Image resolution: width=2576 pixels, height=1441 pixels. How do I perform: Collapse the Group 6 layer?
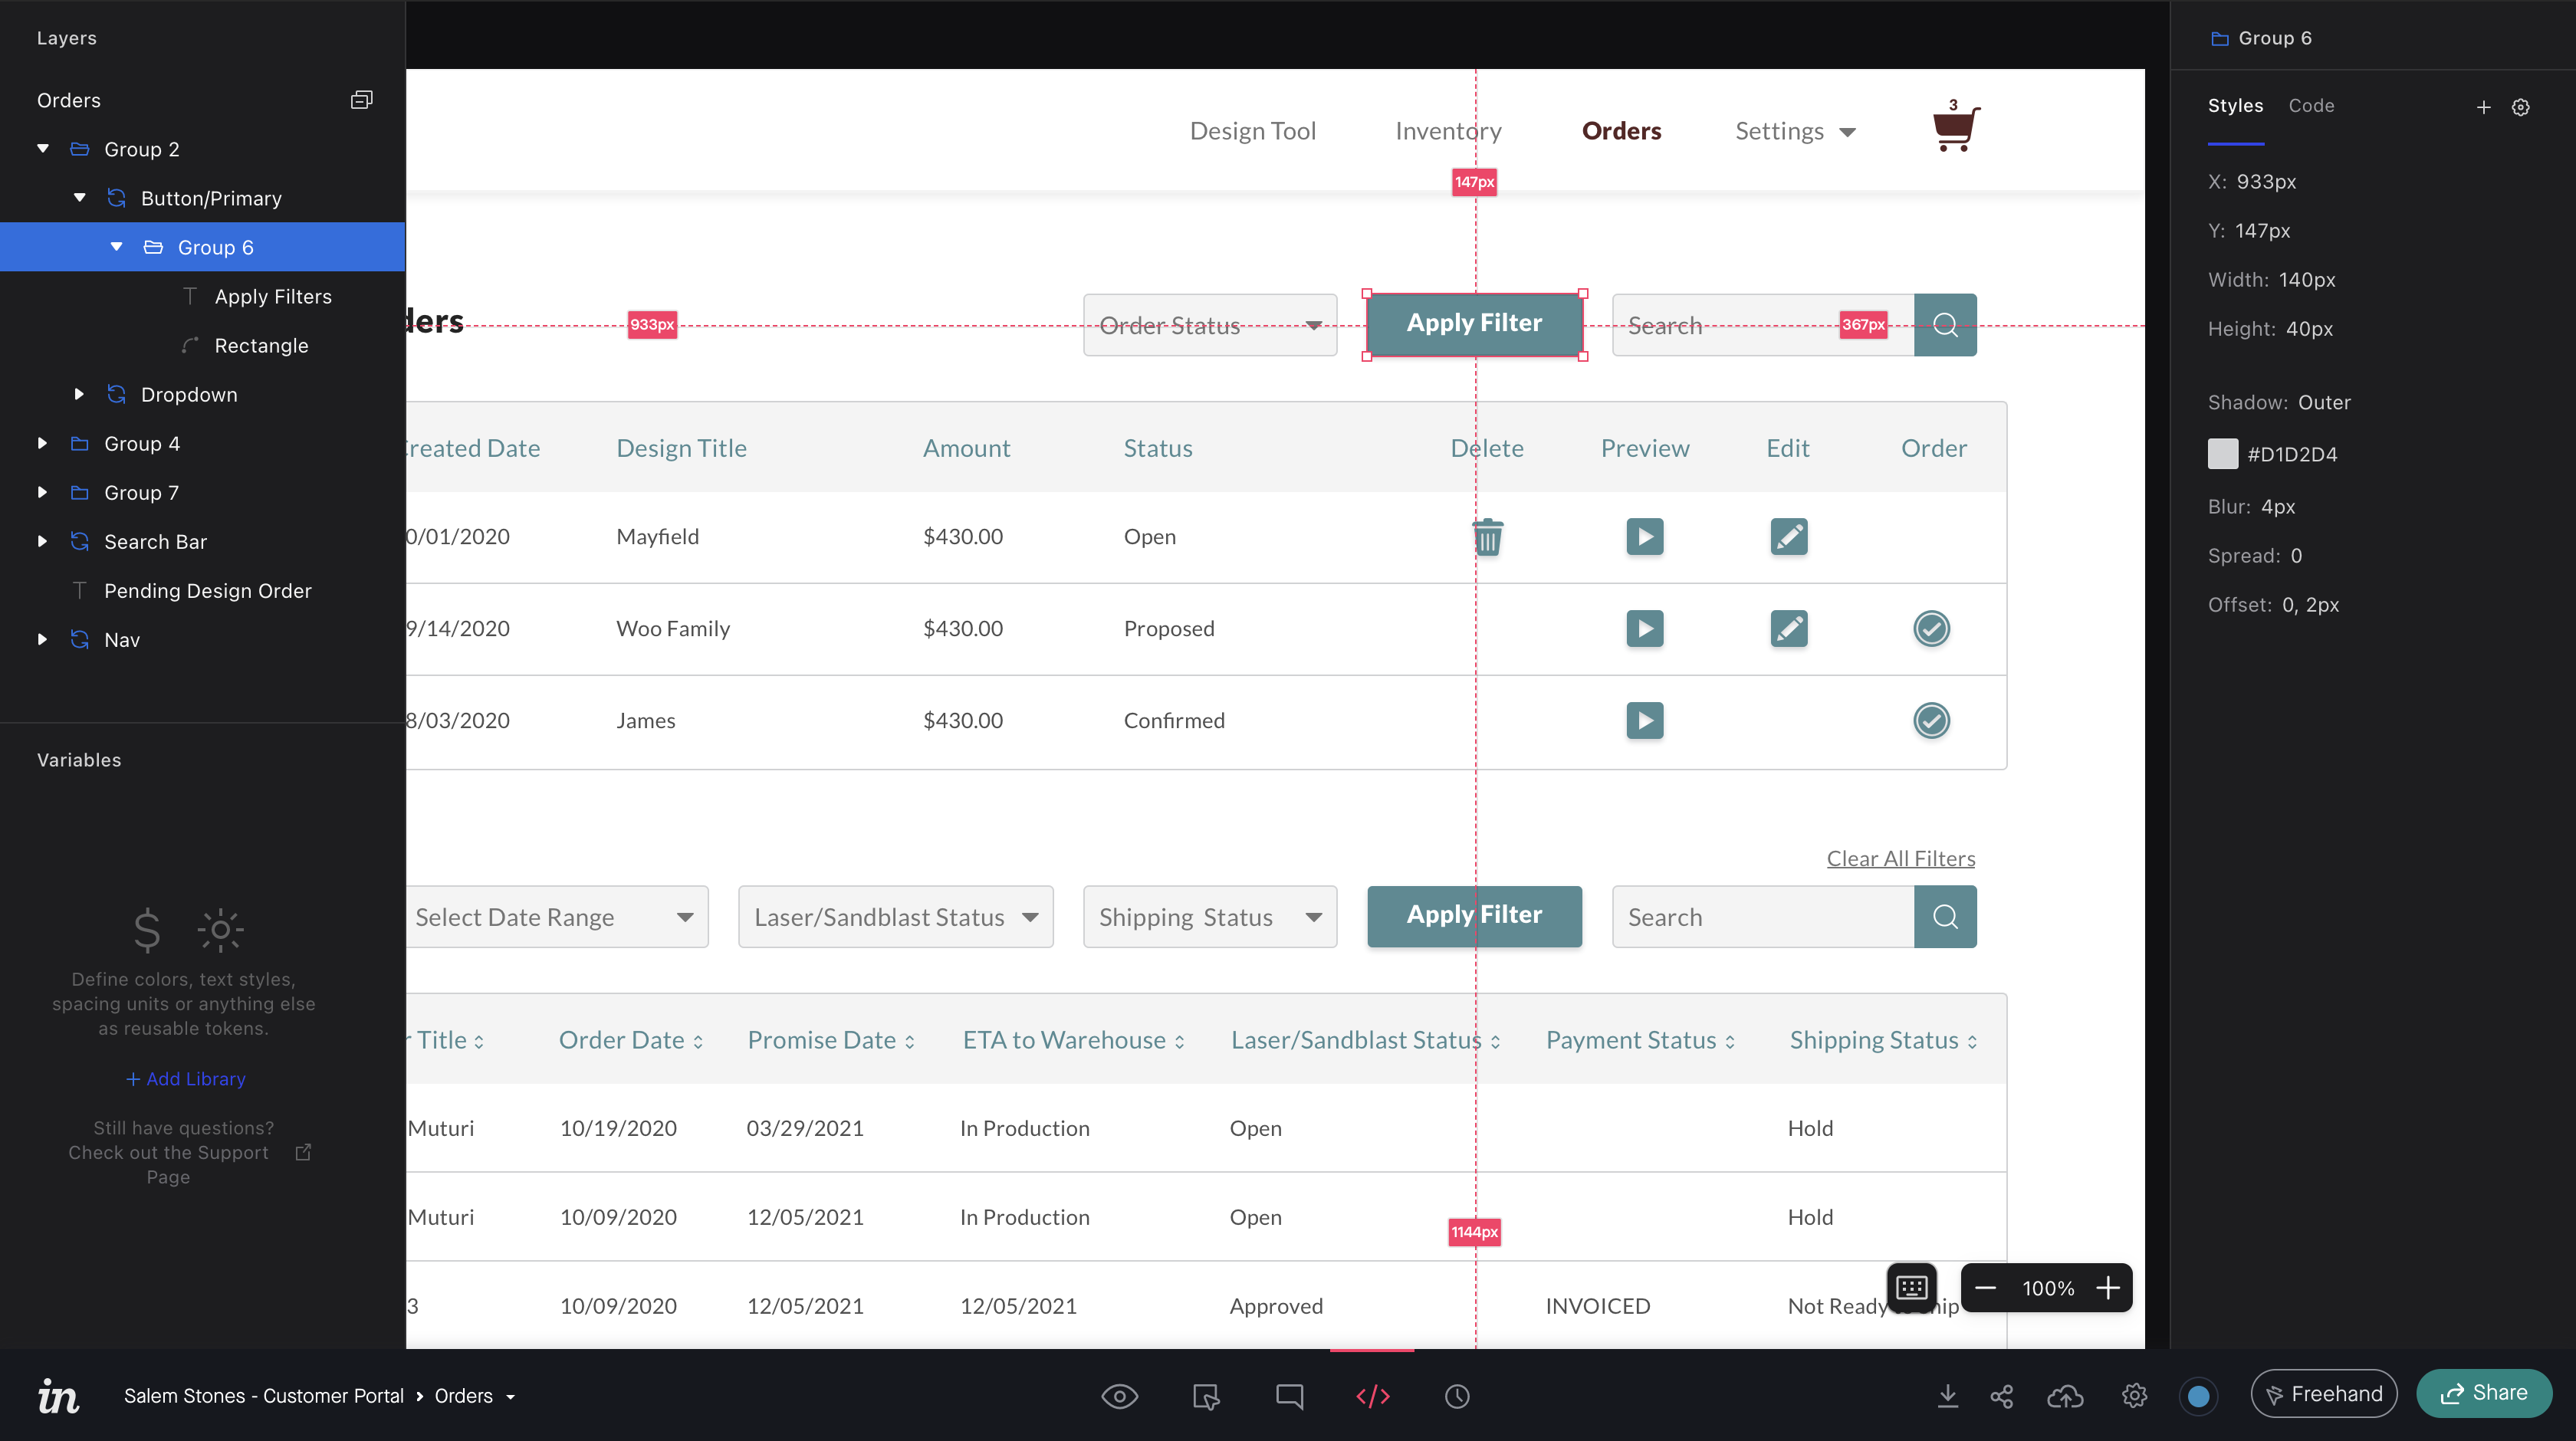(x=117, y=247)
